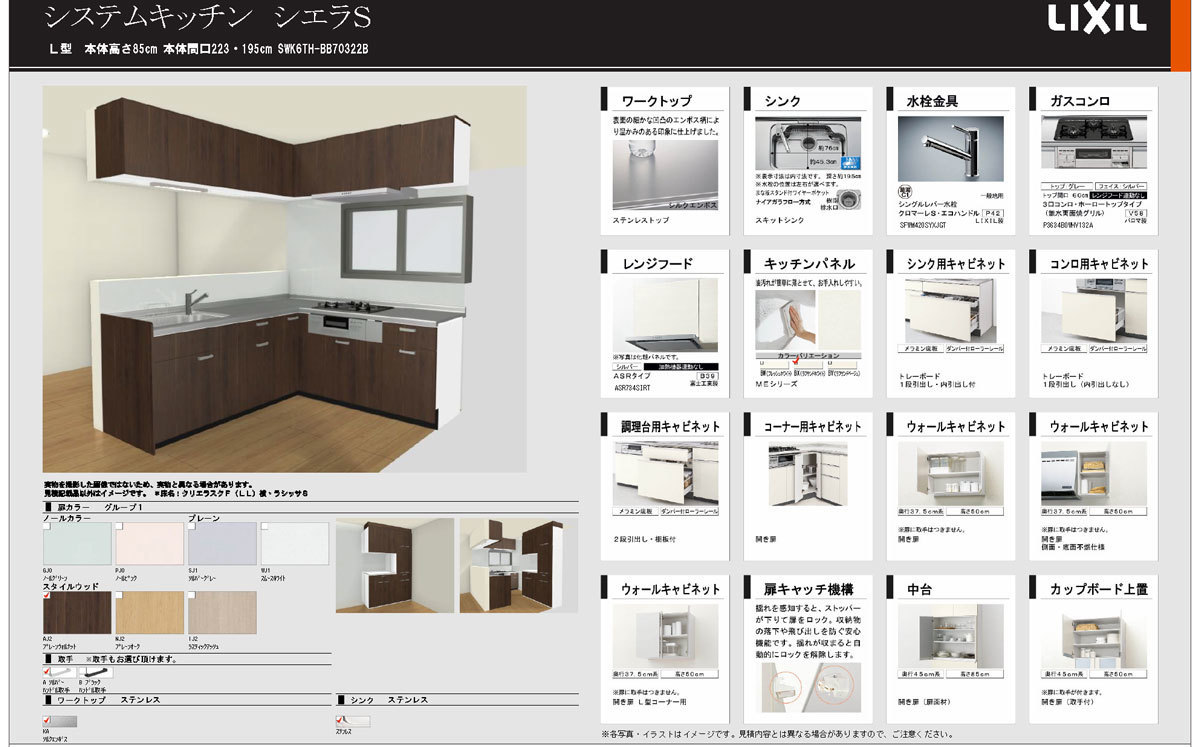Pick the 1J2 light ash wood swatch
Screen dimensions: 1200x747
pos(222,612)
